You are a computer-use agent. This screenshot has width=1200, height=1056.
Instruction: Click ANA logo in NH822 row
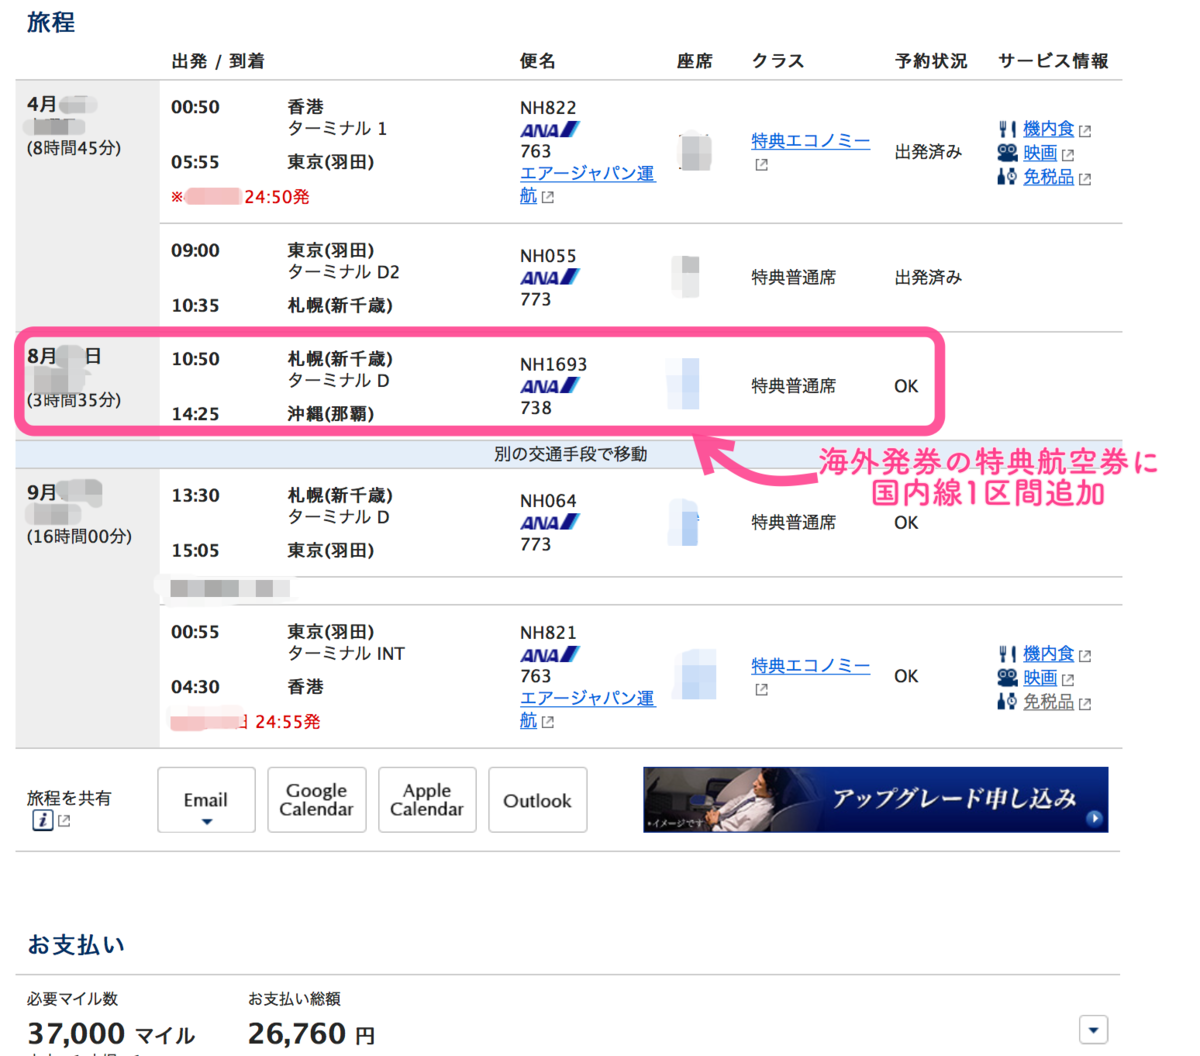coord(549,130)
